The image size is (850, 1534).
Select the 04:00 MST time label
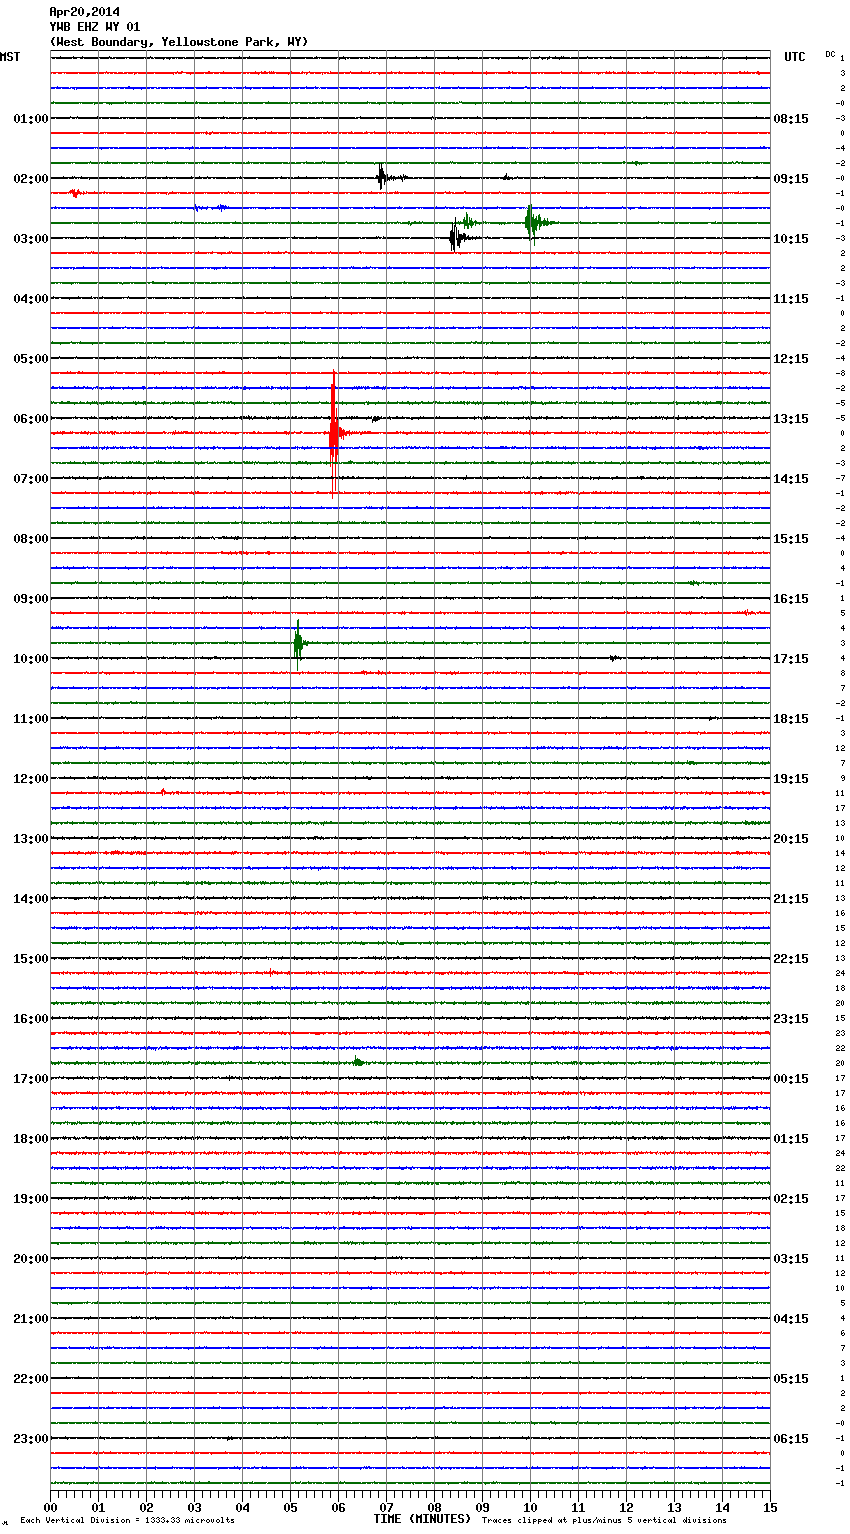tap(31, 298)
